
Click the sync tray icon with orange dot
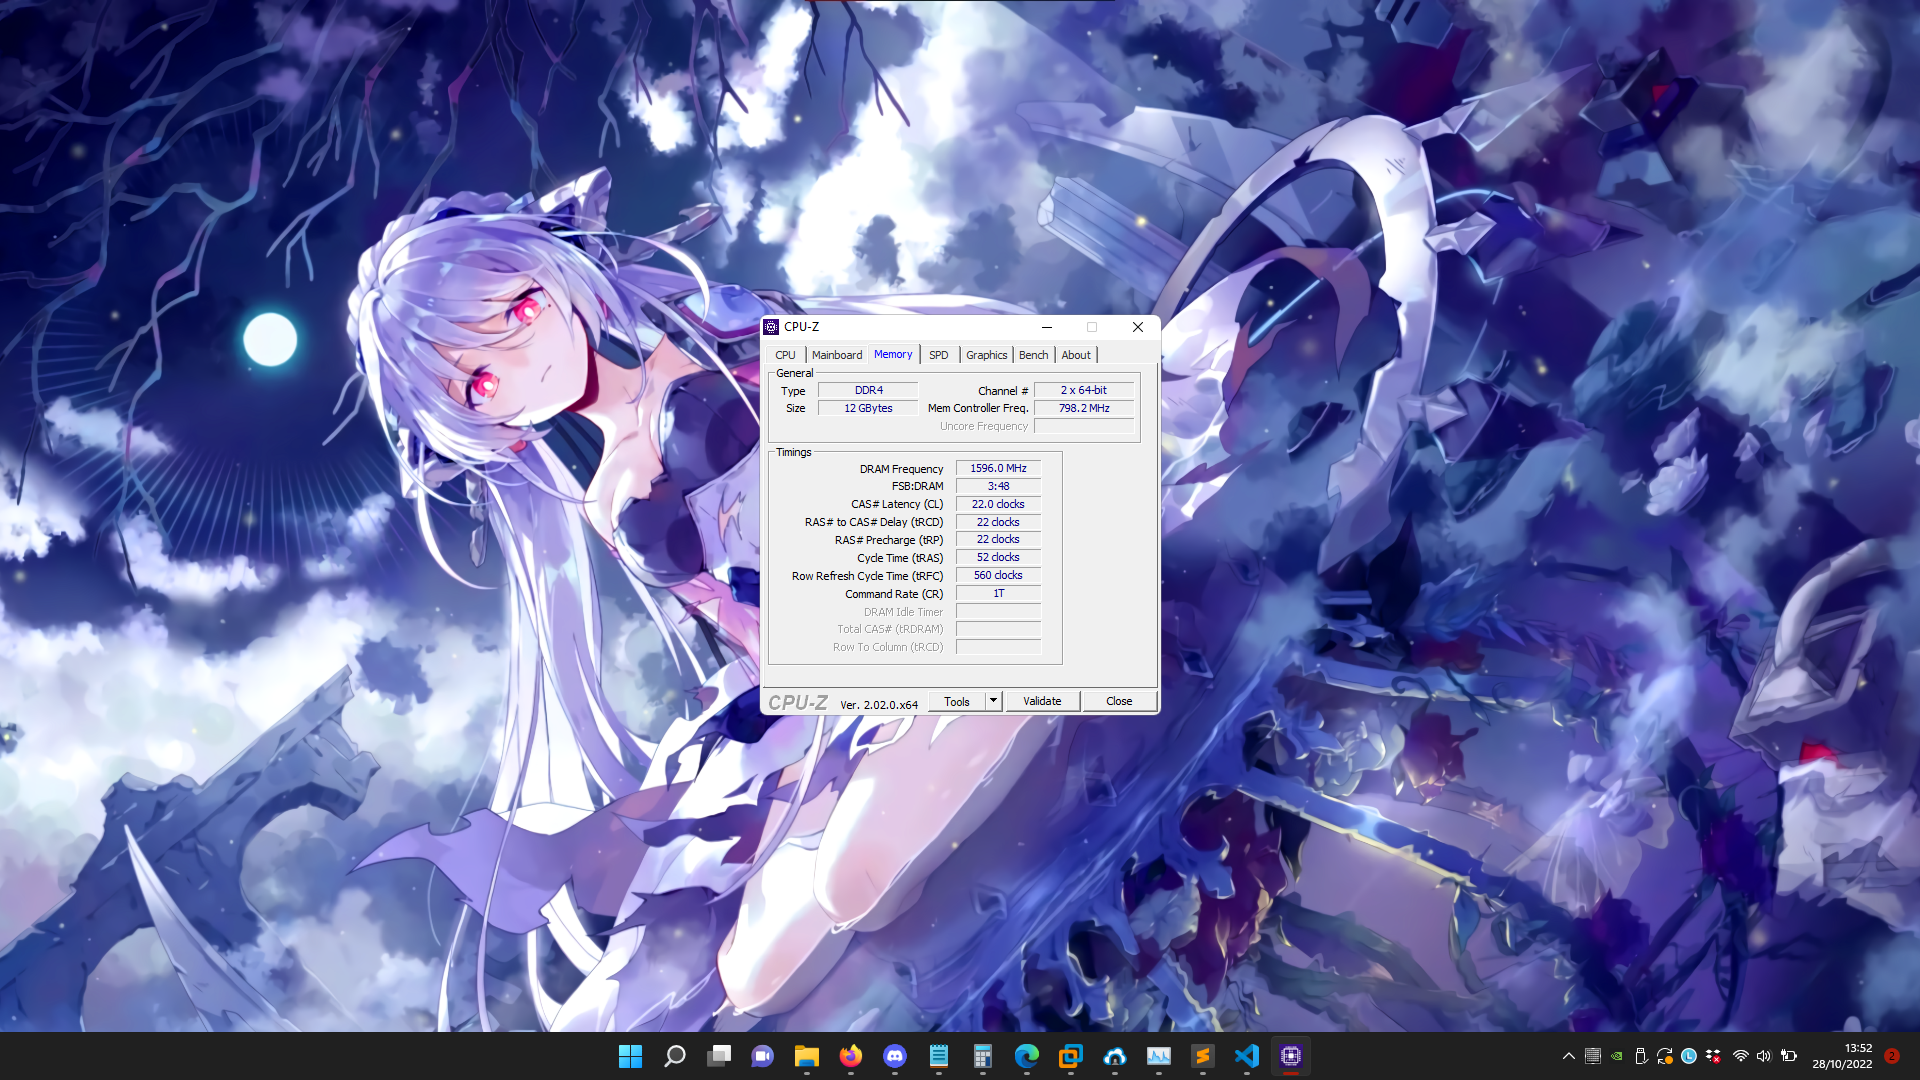tap(1665, 1056)
